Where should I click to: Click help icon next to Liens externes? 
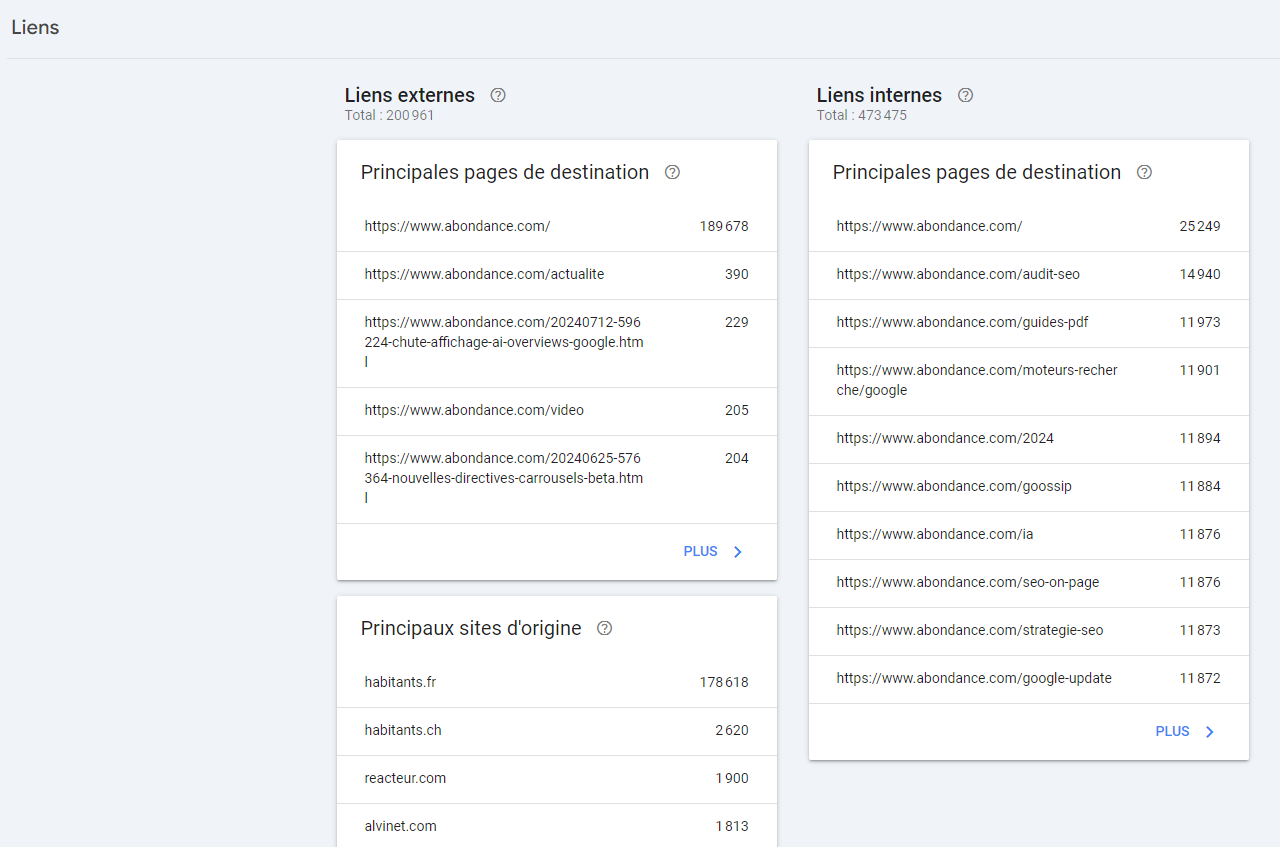pos(498,95)
